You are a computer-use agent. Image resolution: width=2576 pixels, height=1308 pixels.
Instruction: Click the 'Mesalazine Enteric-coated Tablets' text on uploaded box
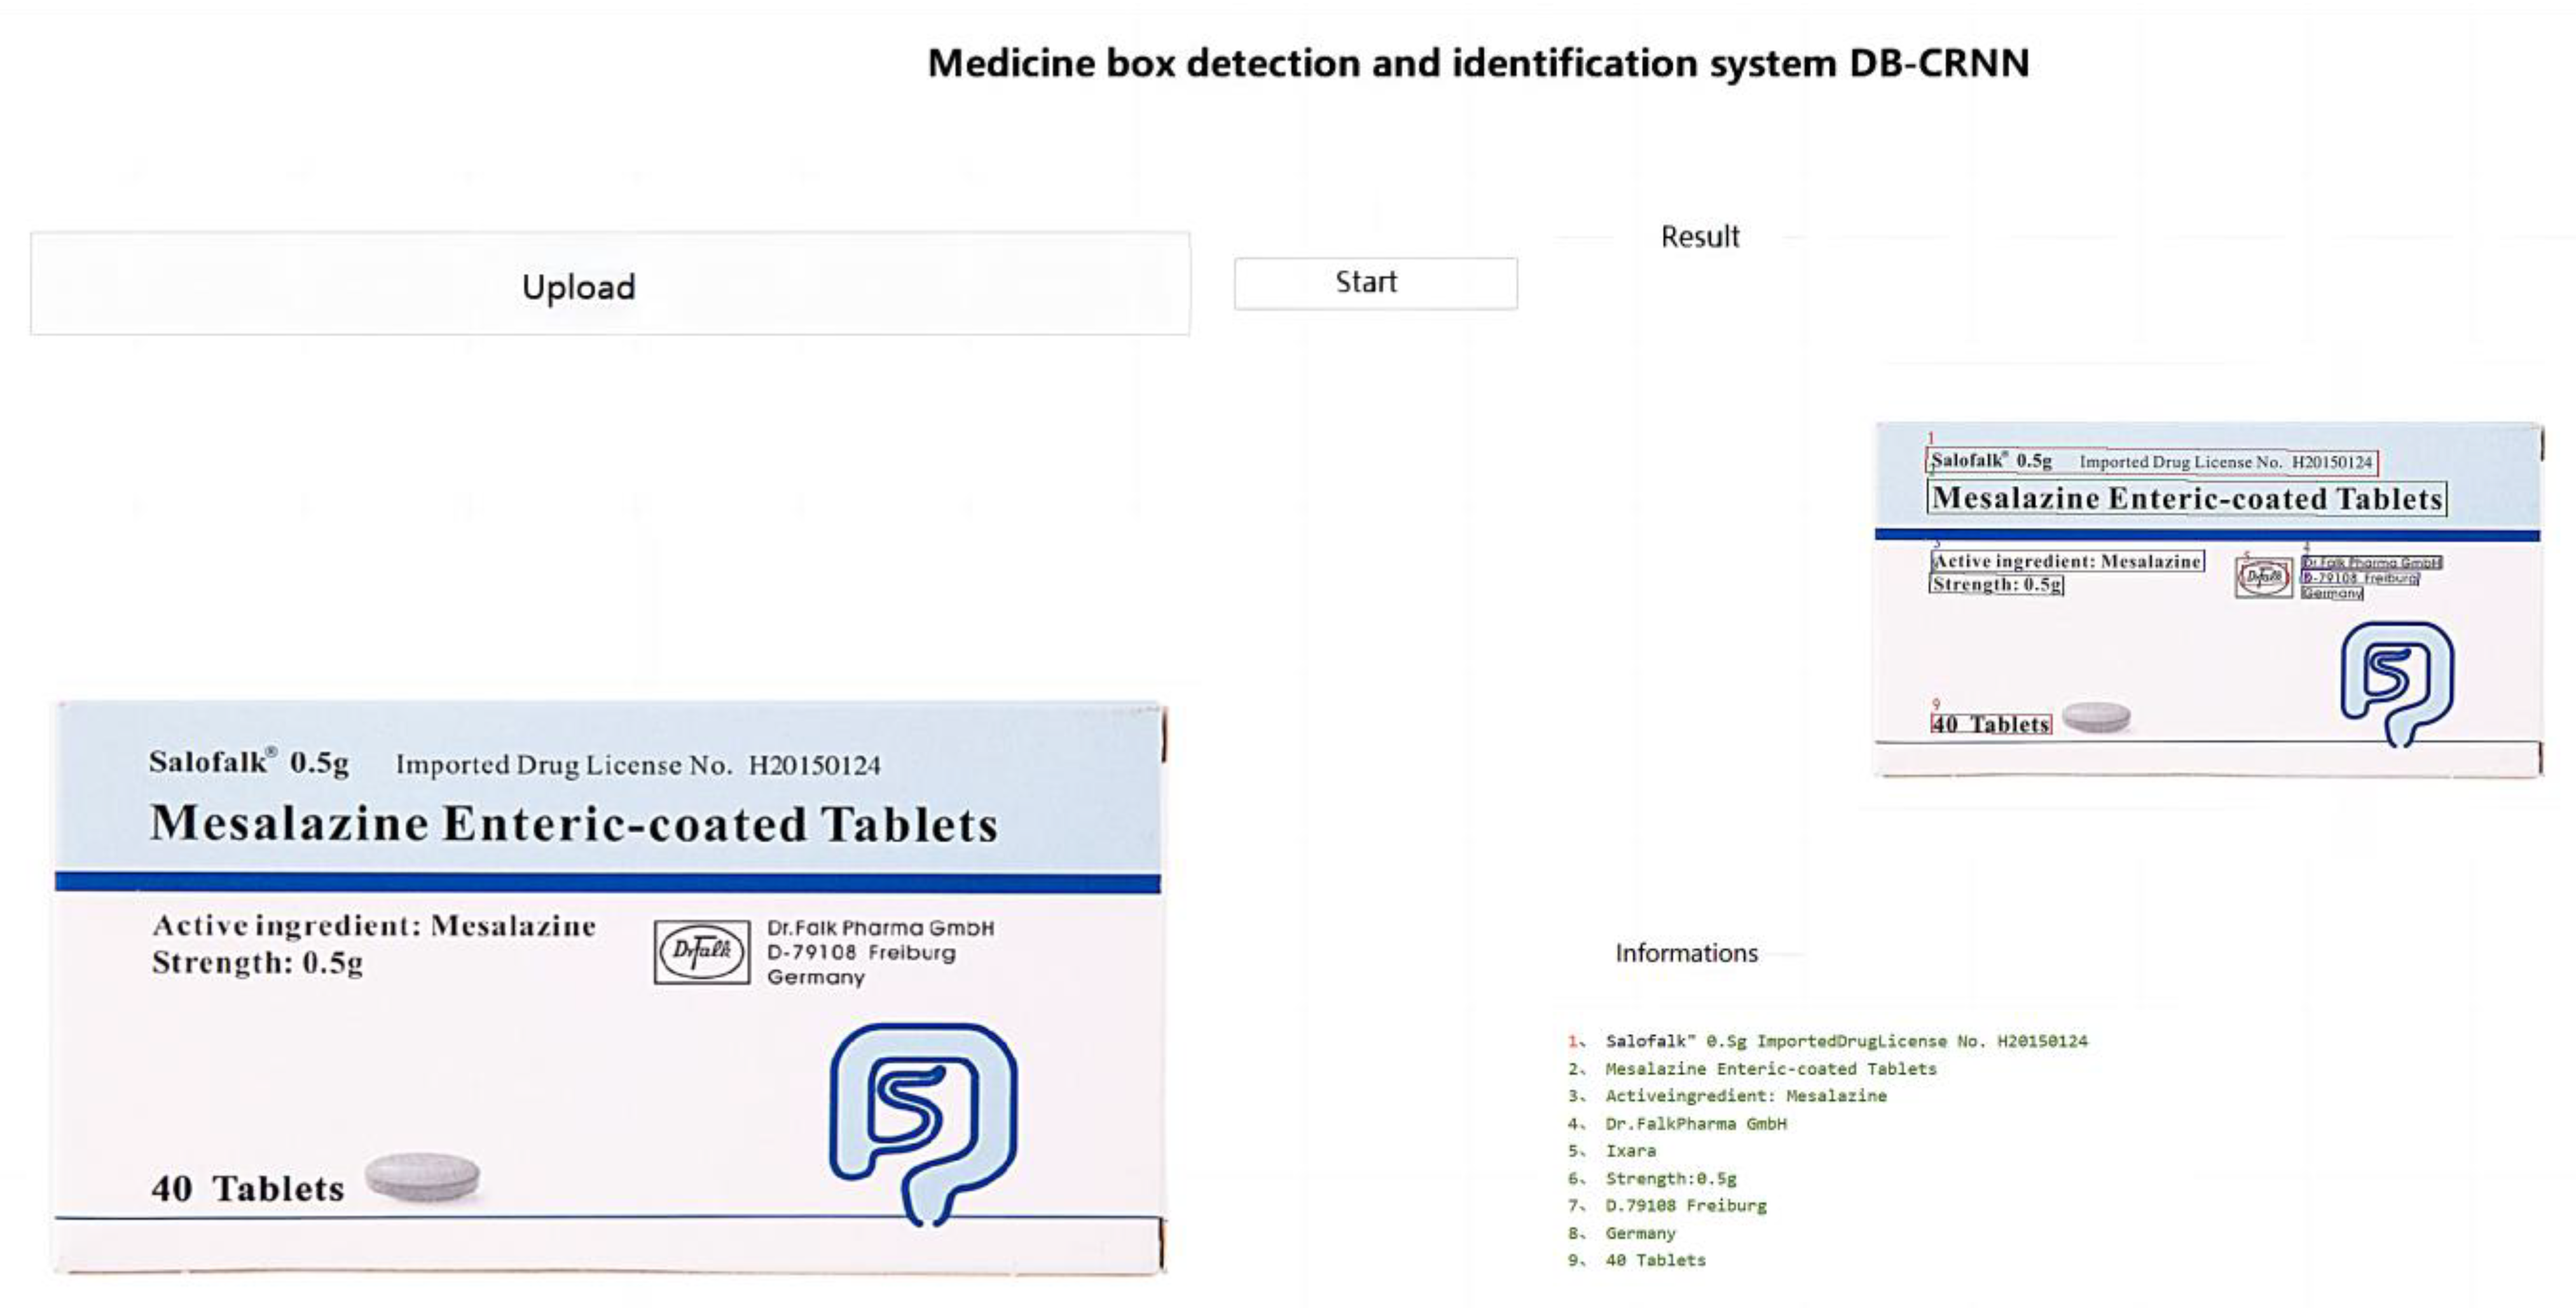(574, 824)
